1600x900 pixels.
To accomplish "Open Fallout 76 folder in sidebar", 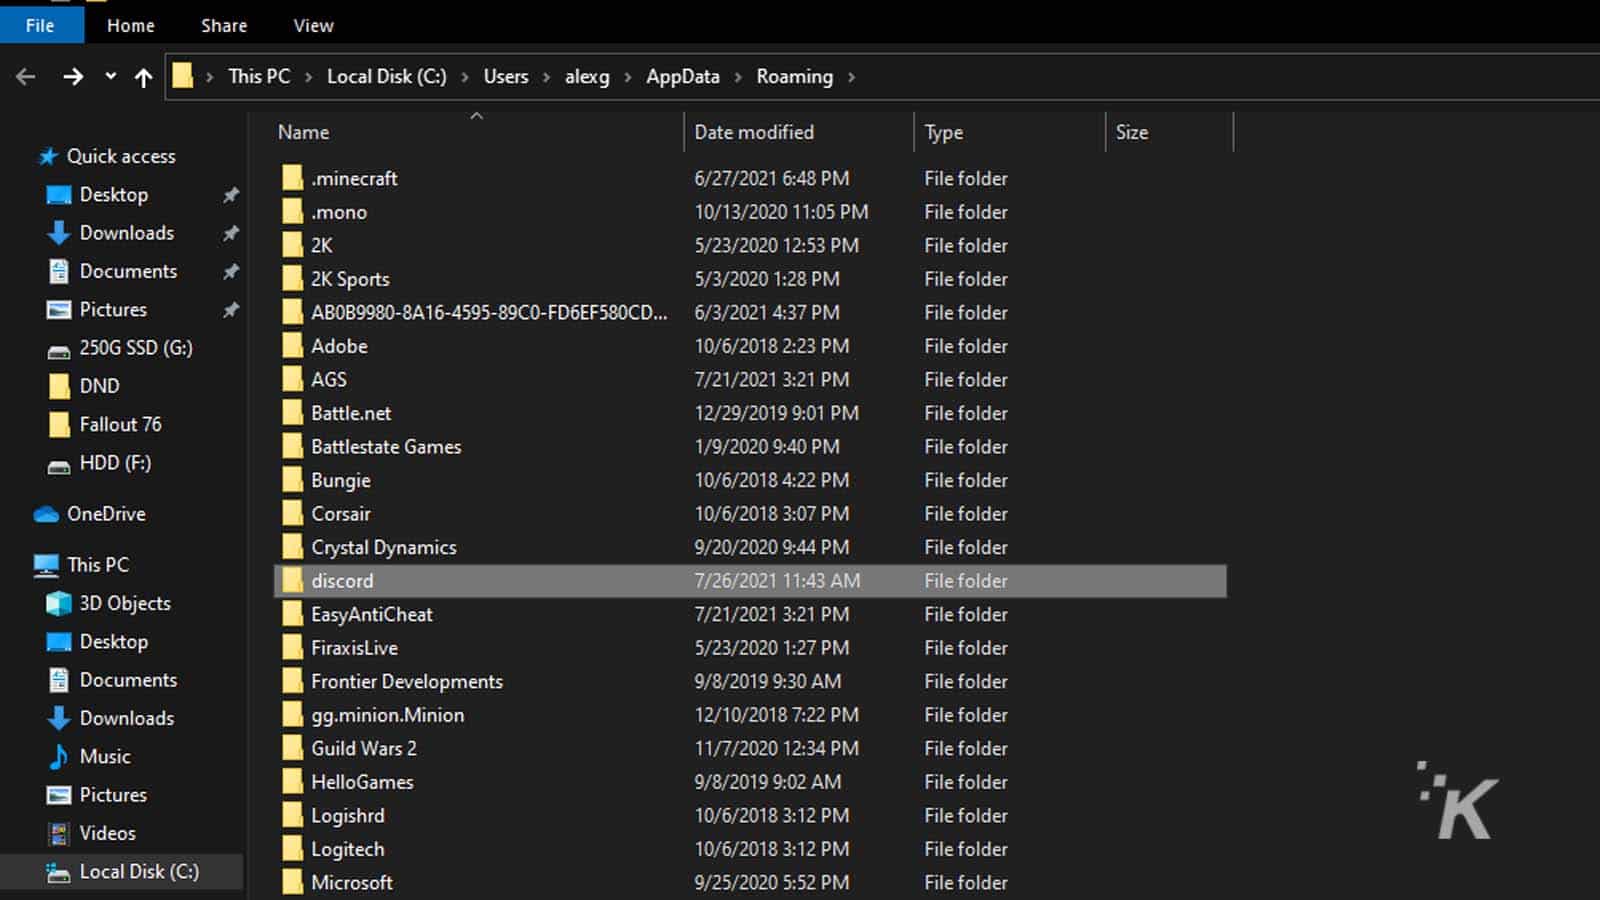I will point(120,424).
